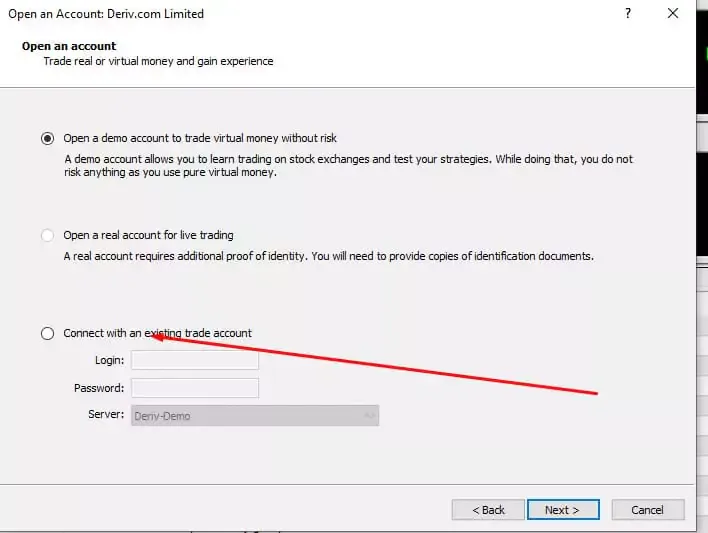
Task: Click label 'Open a demo account to trade virtual money without risk'
Action: coord(200,138)
